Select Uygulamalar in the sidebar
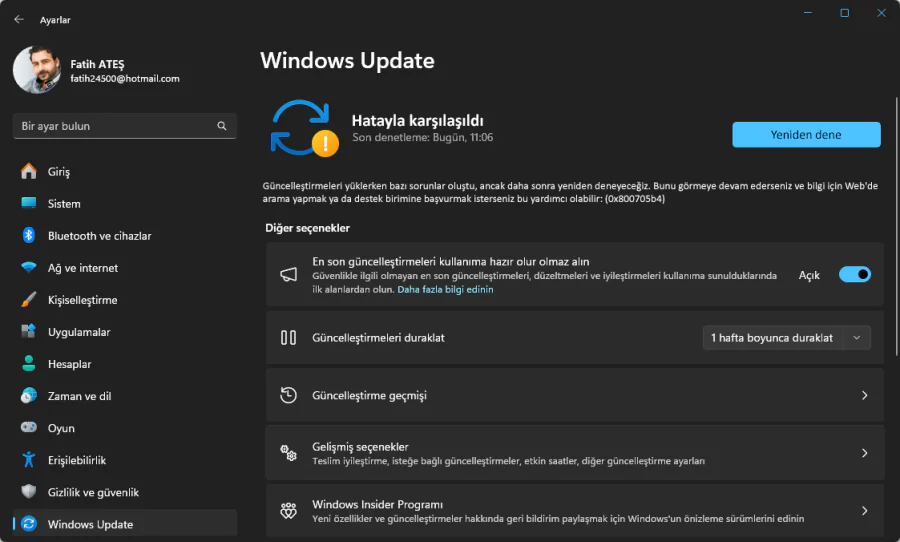 pos(79,332)
